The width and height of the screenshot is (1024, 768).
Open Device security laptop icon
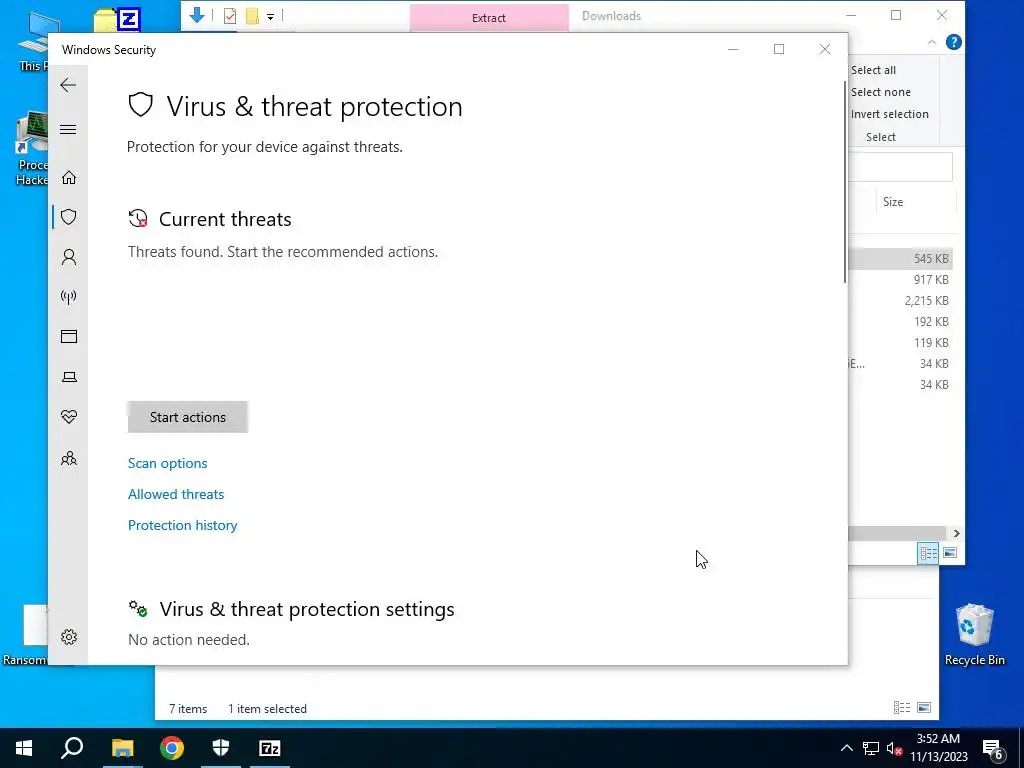[x=69, y=377]
